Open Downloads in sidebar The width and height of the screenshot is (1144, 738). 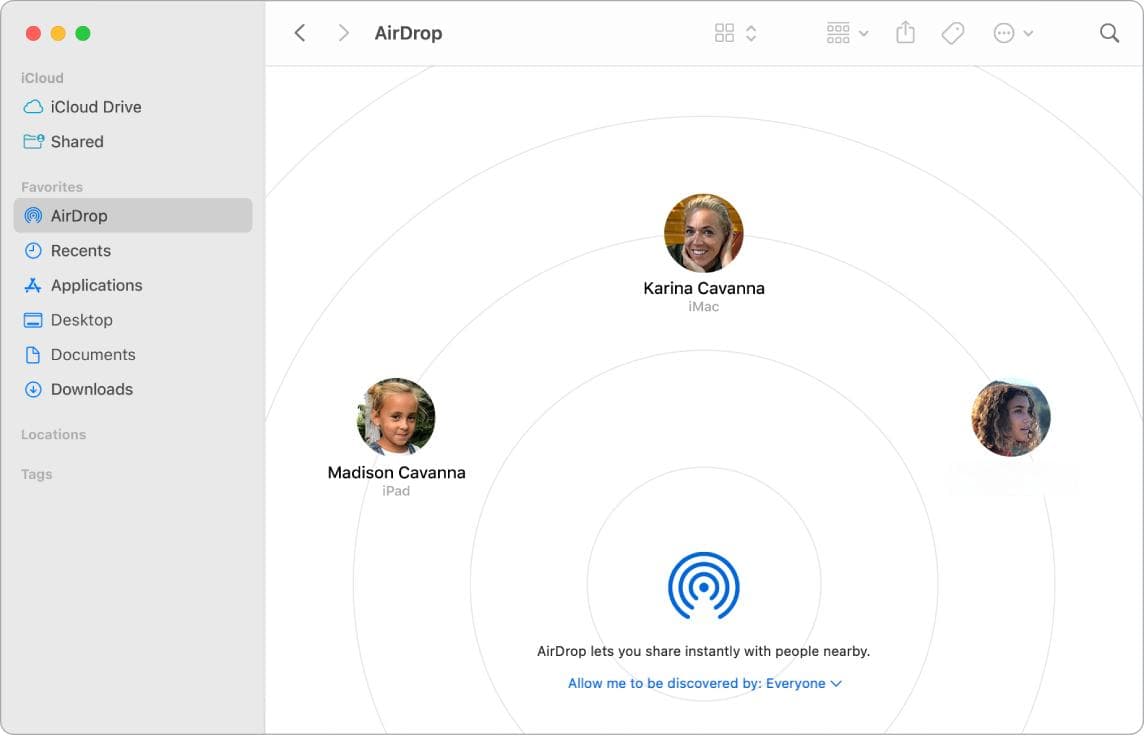pos(133,389)
